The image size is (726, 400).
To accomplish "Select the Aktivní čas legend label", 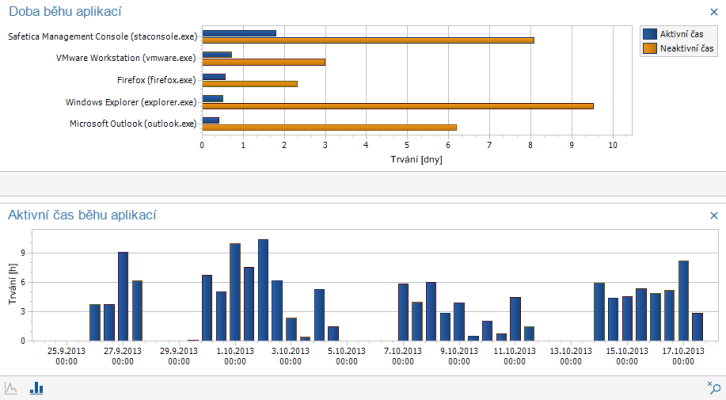I will pos(687,33).
